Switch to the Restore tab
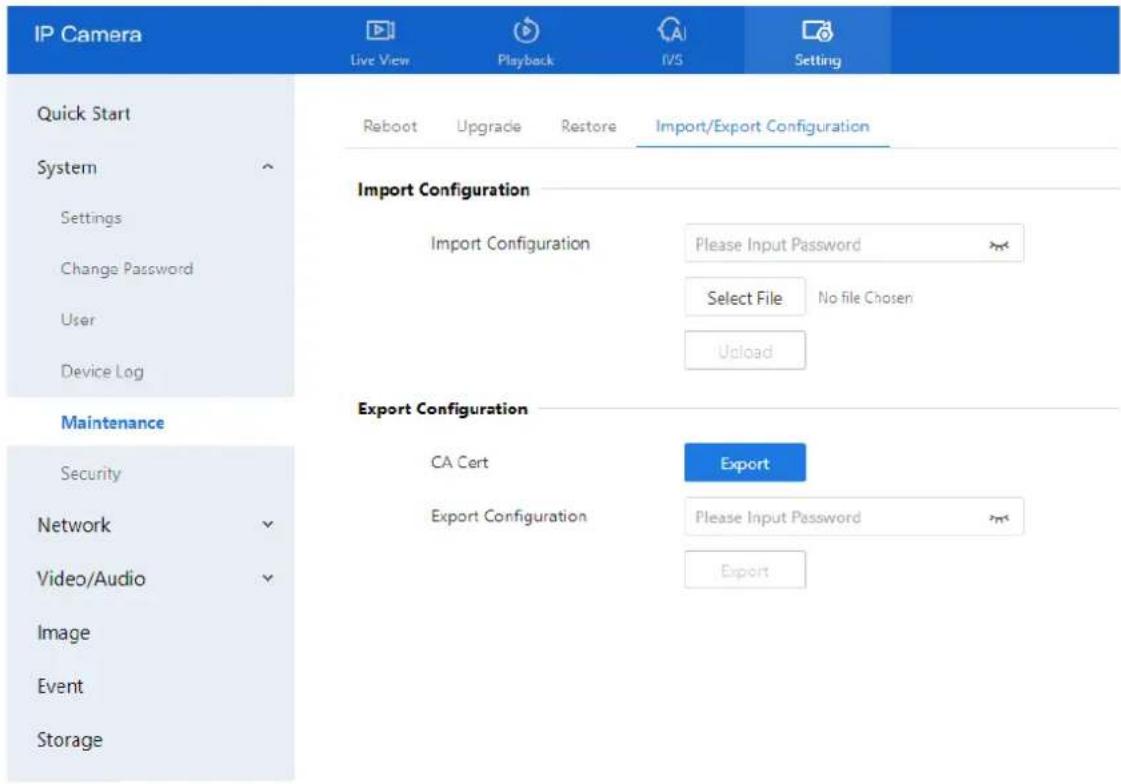The image size is (1121, 784). point(588,126)
